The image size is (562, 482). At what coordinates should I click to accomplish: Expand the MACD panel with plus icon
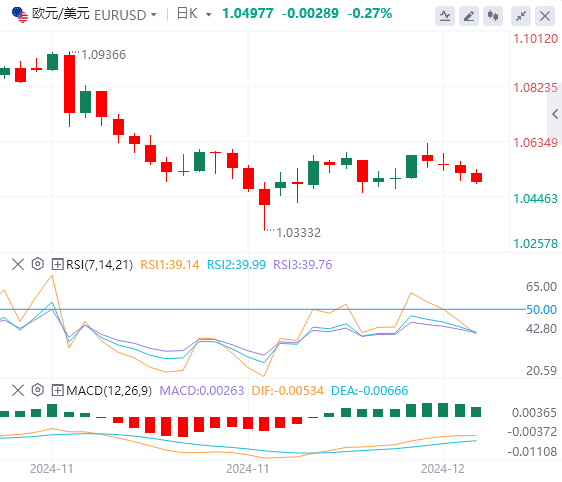[x=57, y=390]
